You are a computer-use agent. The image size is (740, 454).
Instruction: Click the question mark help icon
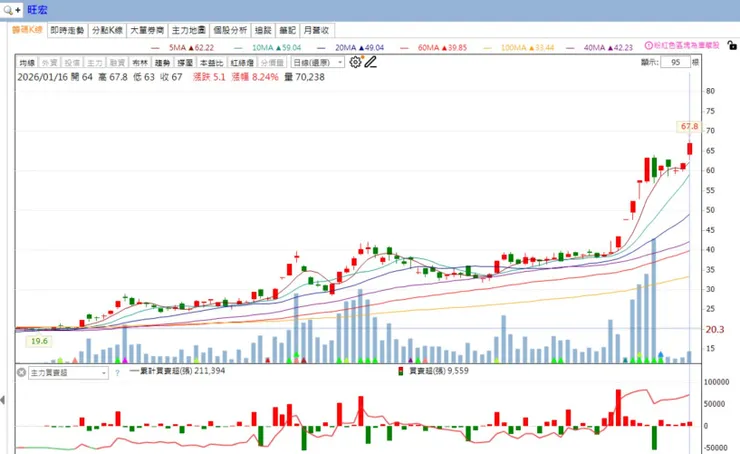point(117,373)
